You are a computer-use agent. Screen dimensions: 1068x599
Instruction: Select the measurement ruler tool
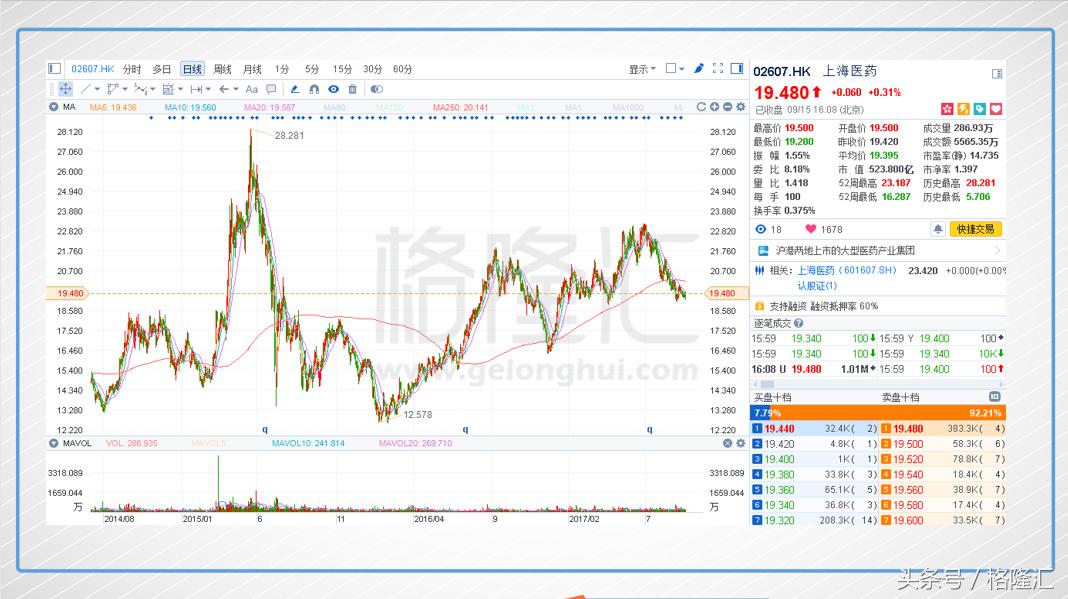[x=168, y=89]
